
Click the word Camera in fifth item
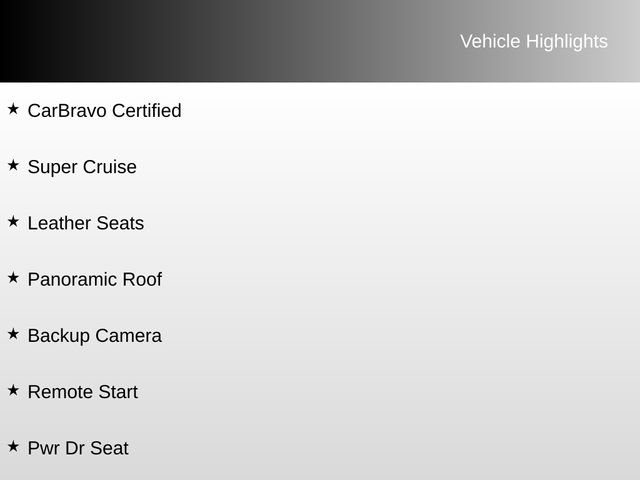[128, 336]
